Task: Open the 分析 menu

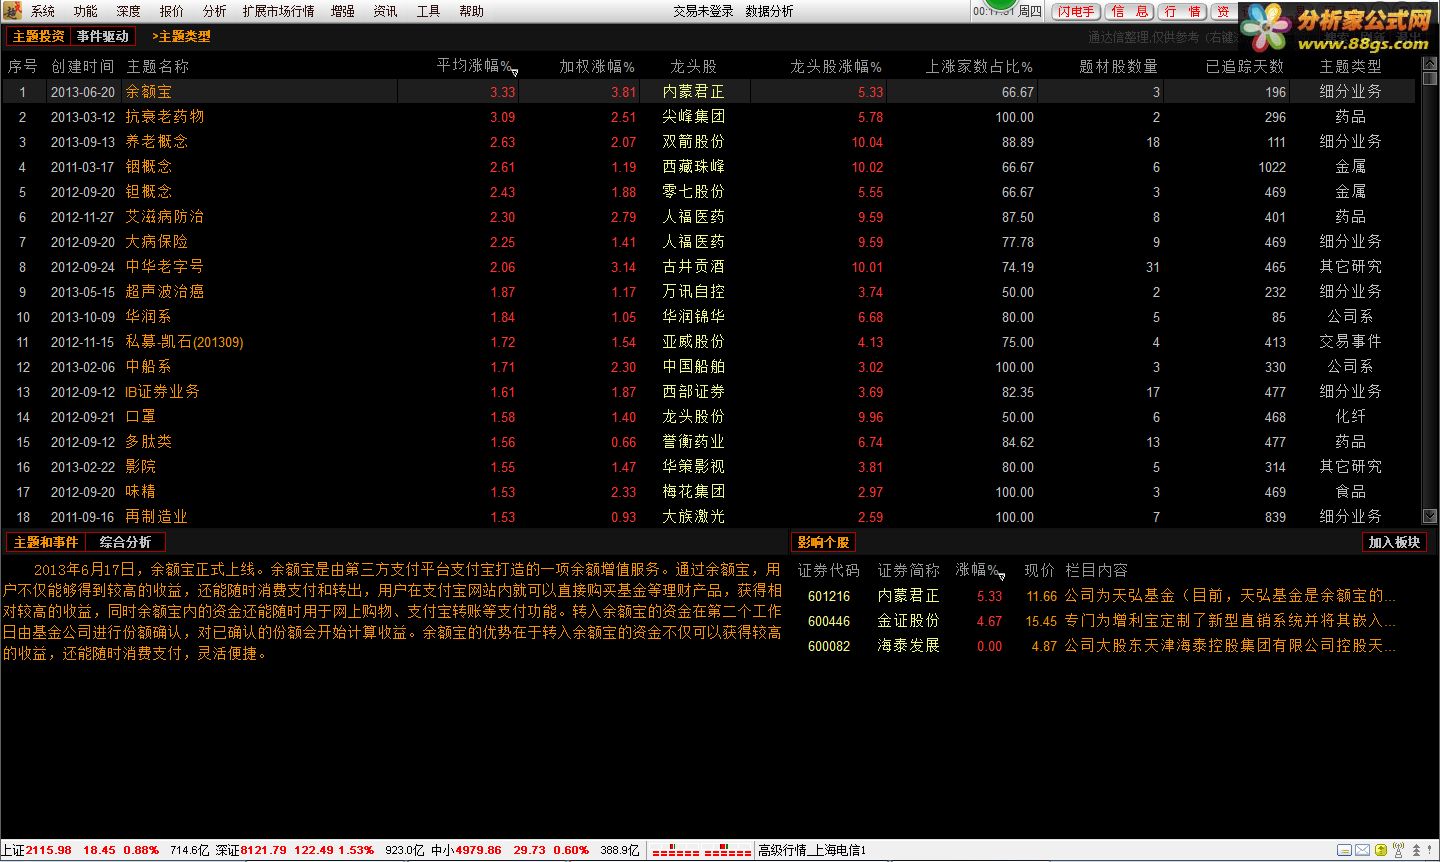Action: click(214, 11)
